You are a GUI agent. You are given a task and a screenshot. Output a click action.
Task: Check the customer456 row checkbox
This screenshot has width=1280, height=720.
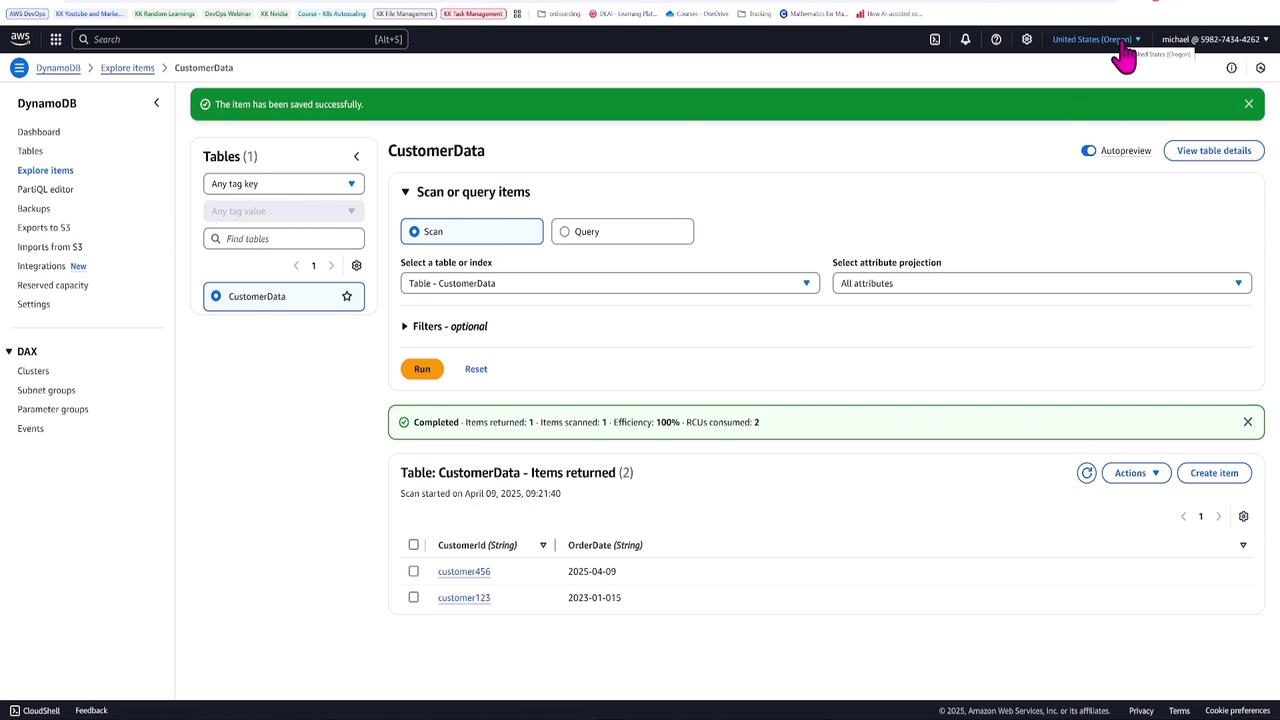413,571
